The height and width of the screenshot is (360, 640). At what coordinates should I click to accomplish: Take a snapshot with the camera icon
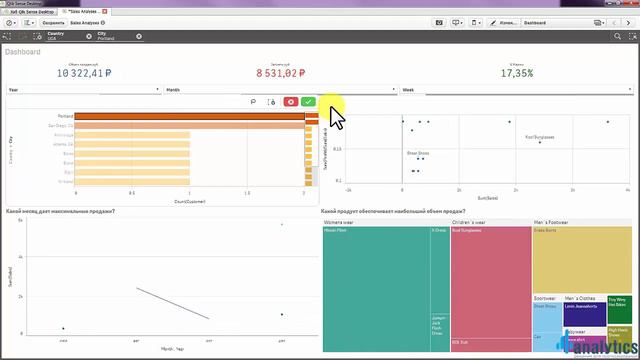pyautogui.click(x=439, y=23)
